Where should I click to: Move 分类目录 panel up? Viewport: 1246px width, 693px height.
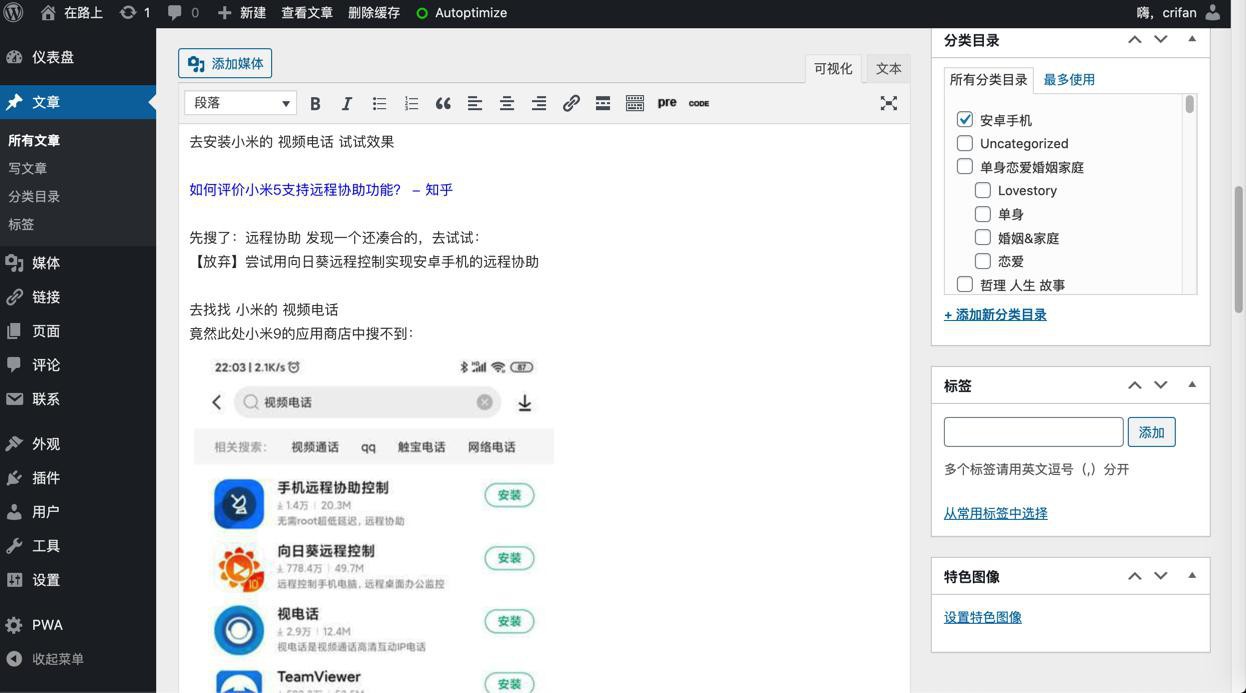point(1135,40)
